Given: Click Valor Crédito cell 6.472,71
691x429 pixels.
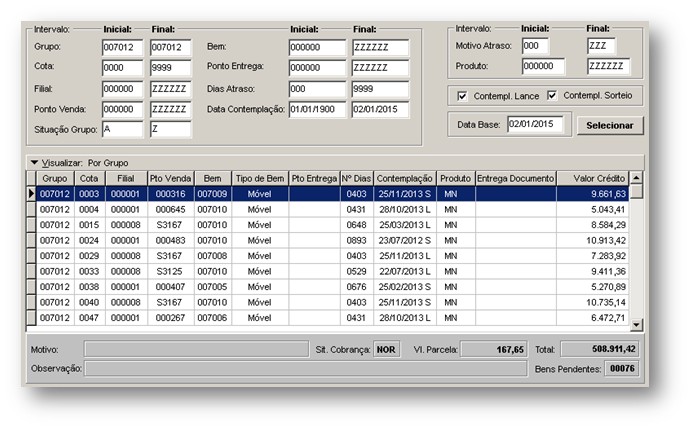Looking at the screenshot, I should (x=593, y=318).
